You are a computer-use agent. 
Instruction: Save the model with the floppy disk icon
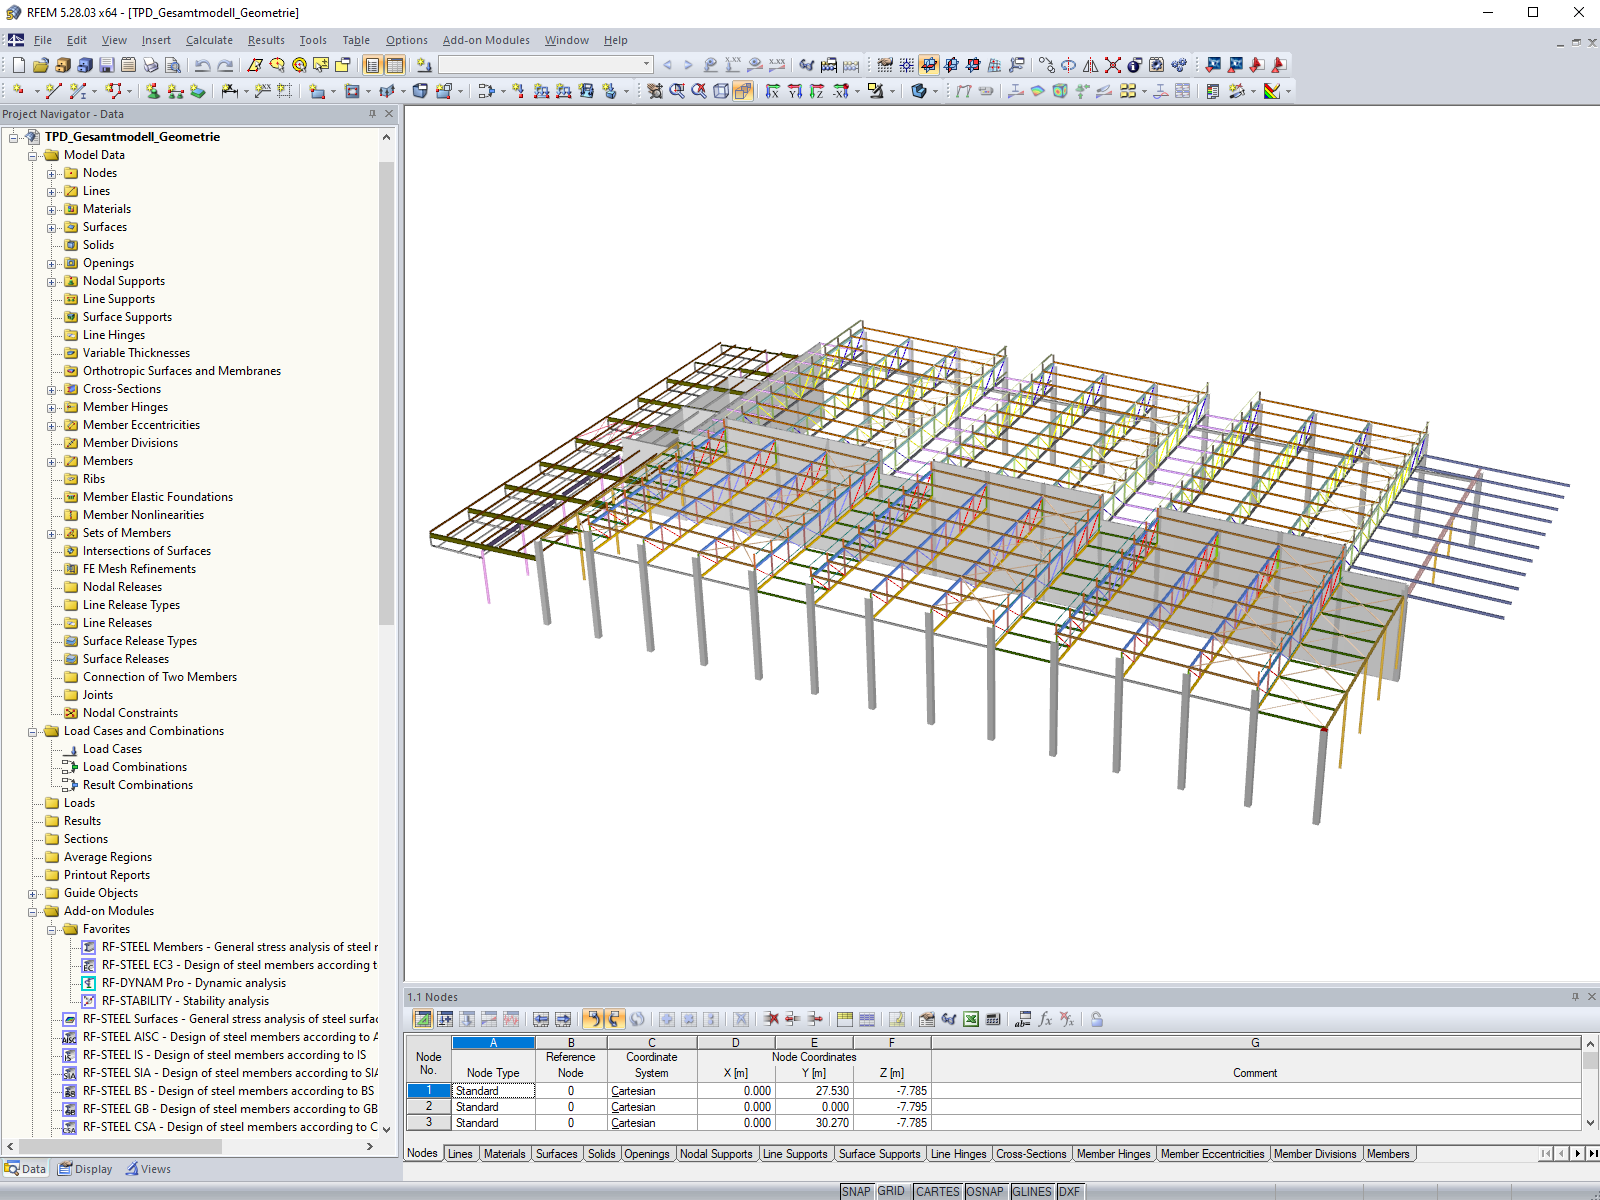tap(106, 65)
